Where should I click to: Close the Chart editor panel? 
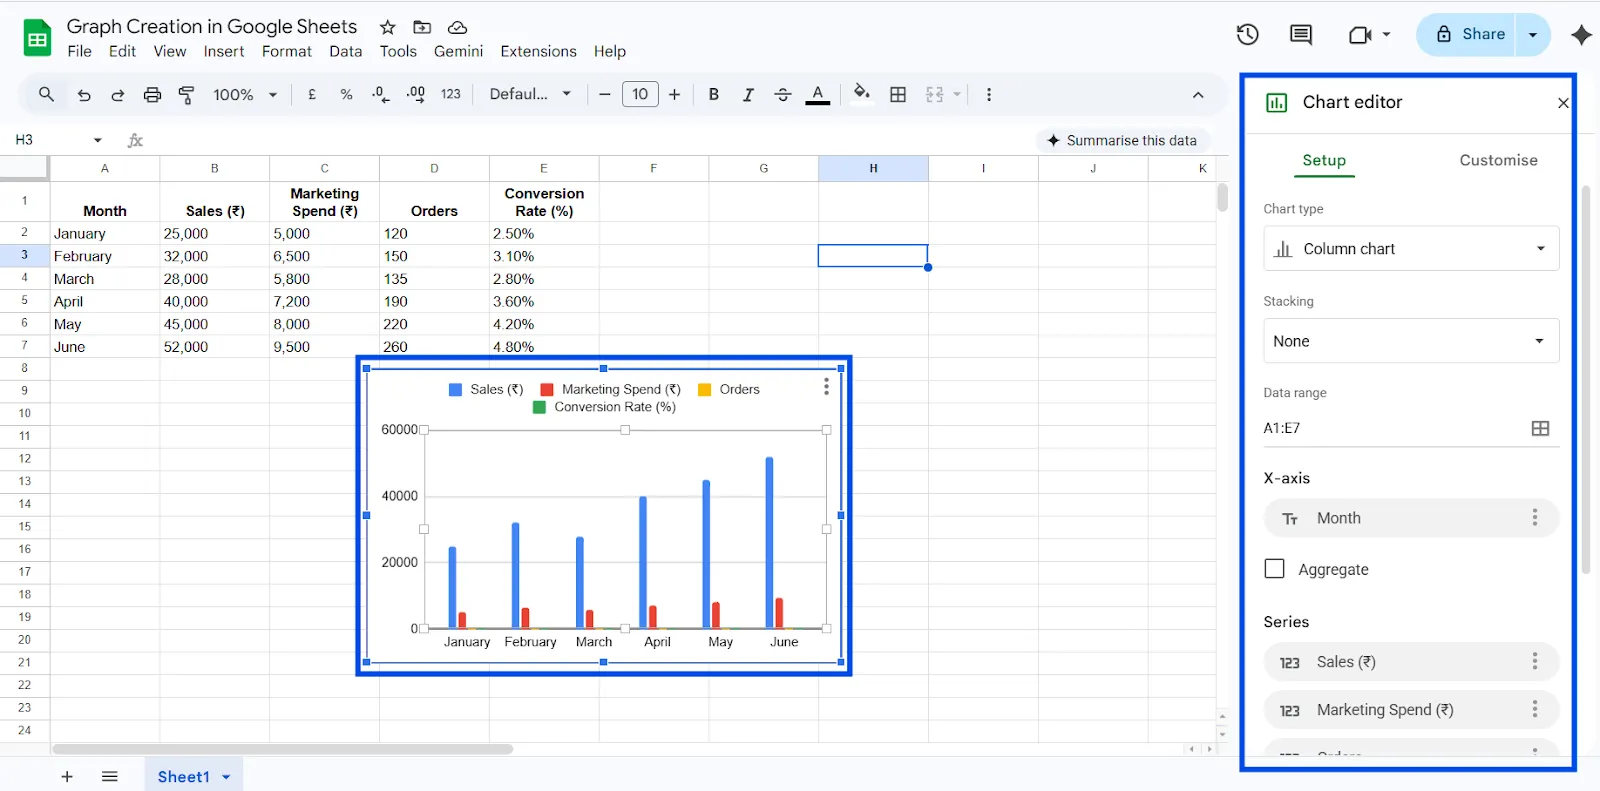(x=1563, y=103)
